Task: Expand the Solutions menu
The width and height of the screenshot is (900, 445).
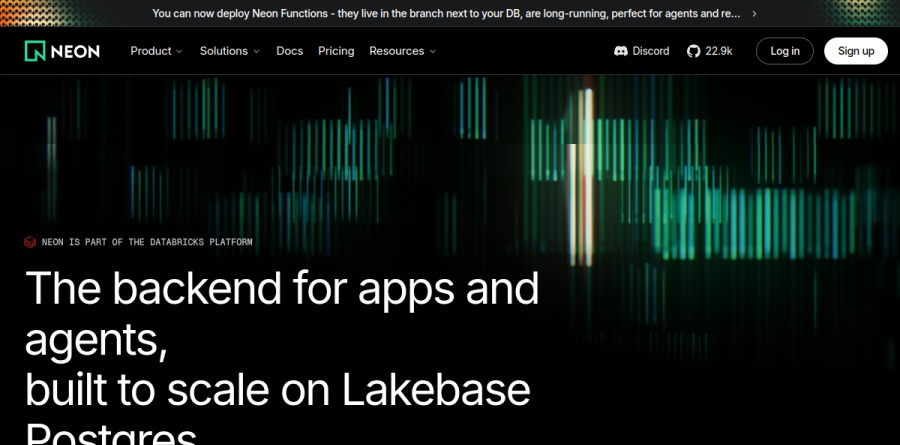Action: pyautogui.click(x=230, y=51)
